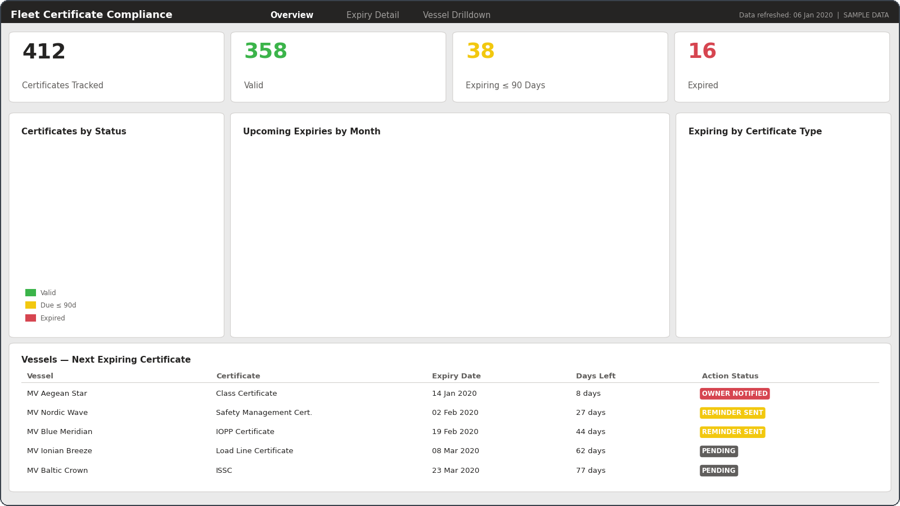Click the Data refreshed 06 Jan 2020 text
The image size is (900, 506).
pos(785,15)
